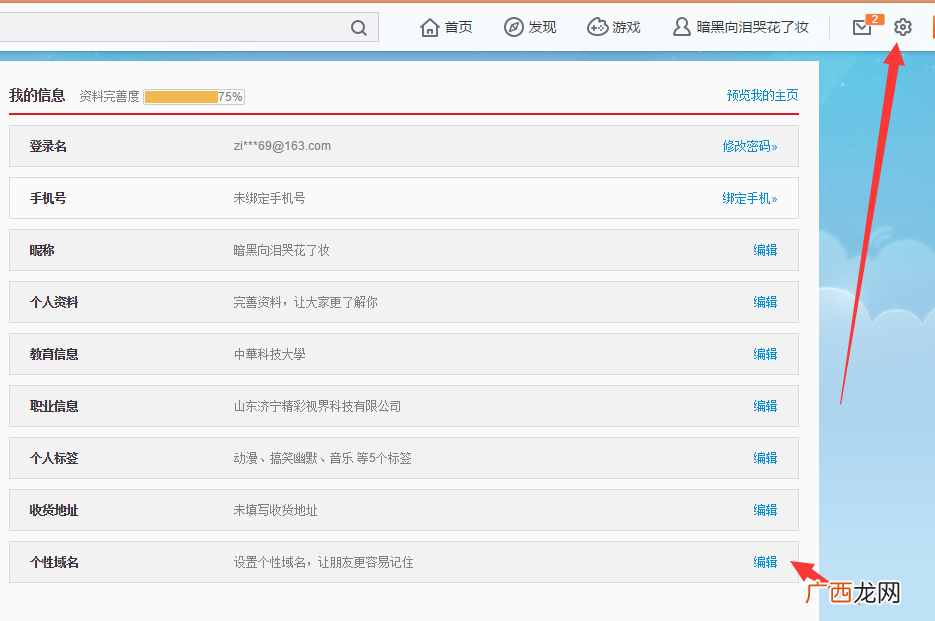
Task: Click 绑定手机 link in 手机号 row
Action: point(750,198)
